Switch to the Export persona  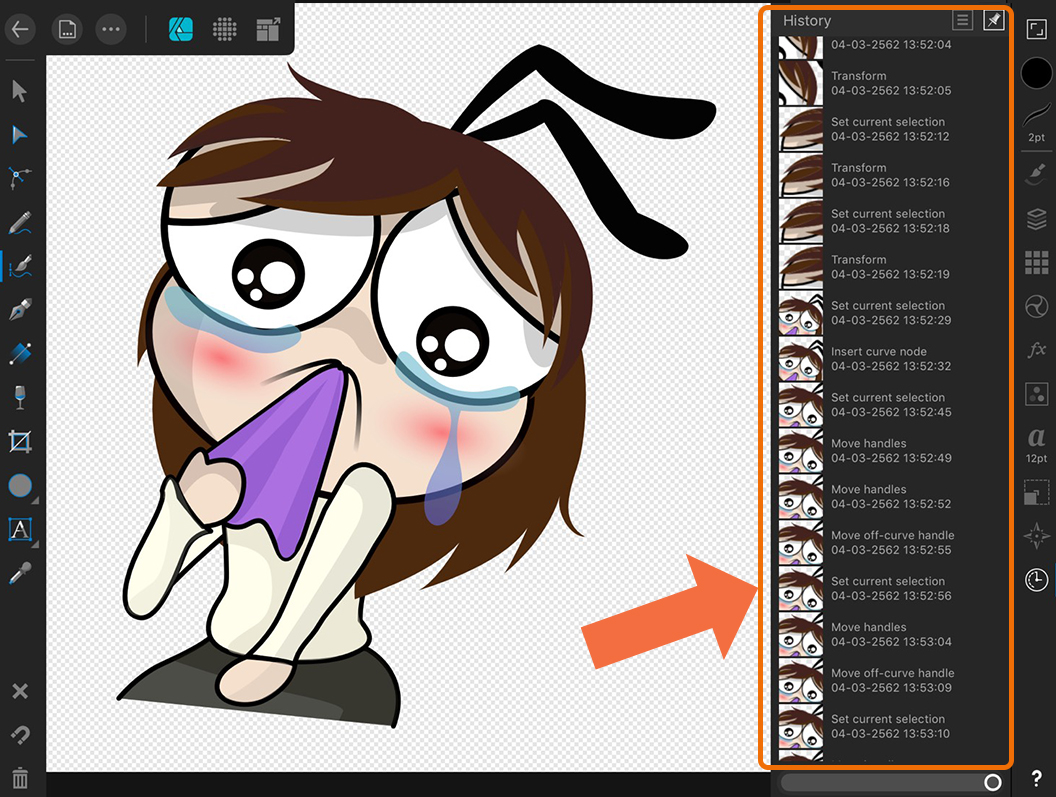(x=268, y=29)
